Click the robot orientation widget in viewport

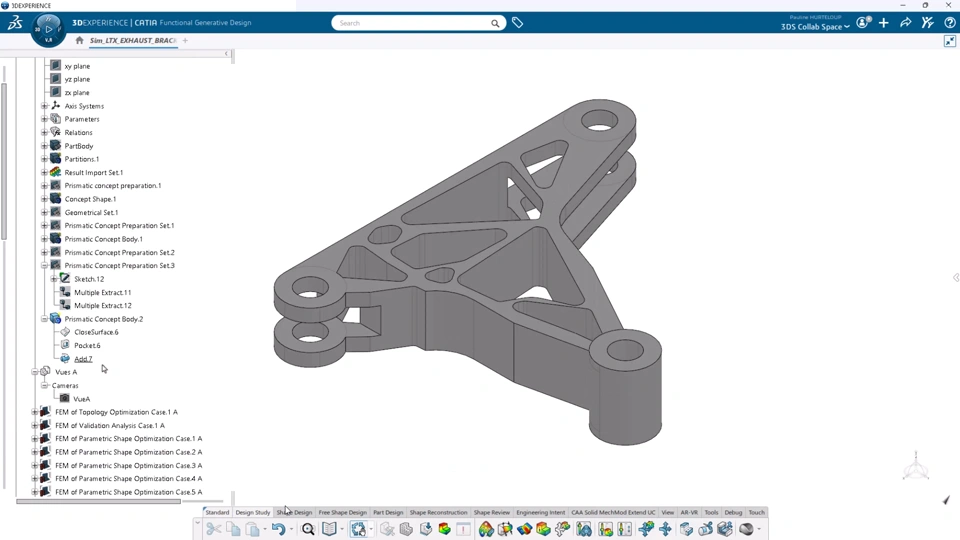coord(916,467)
